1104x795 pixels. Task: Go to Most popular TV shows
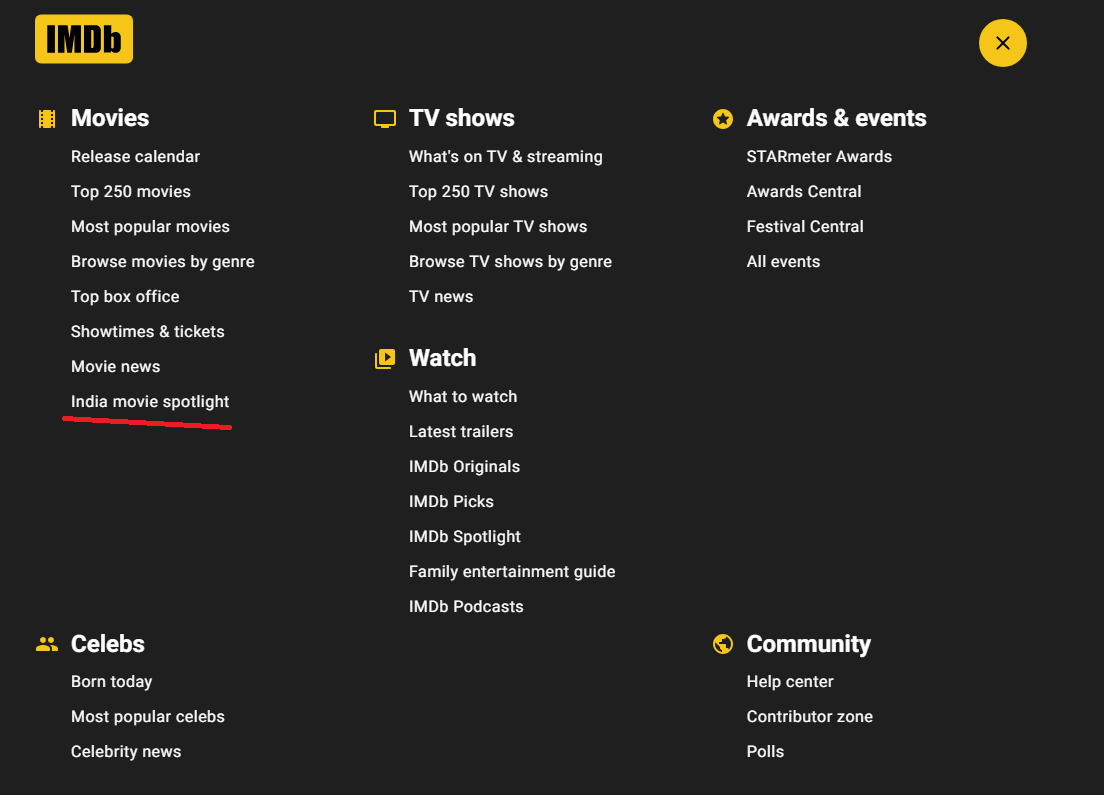tap(498, 227)
